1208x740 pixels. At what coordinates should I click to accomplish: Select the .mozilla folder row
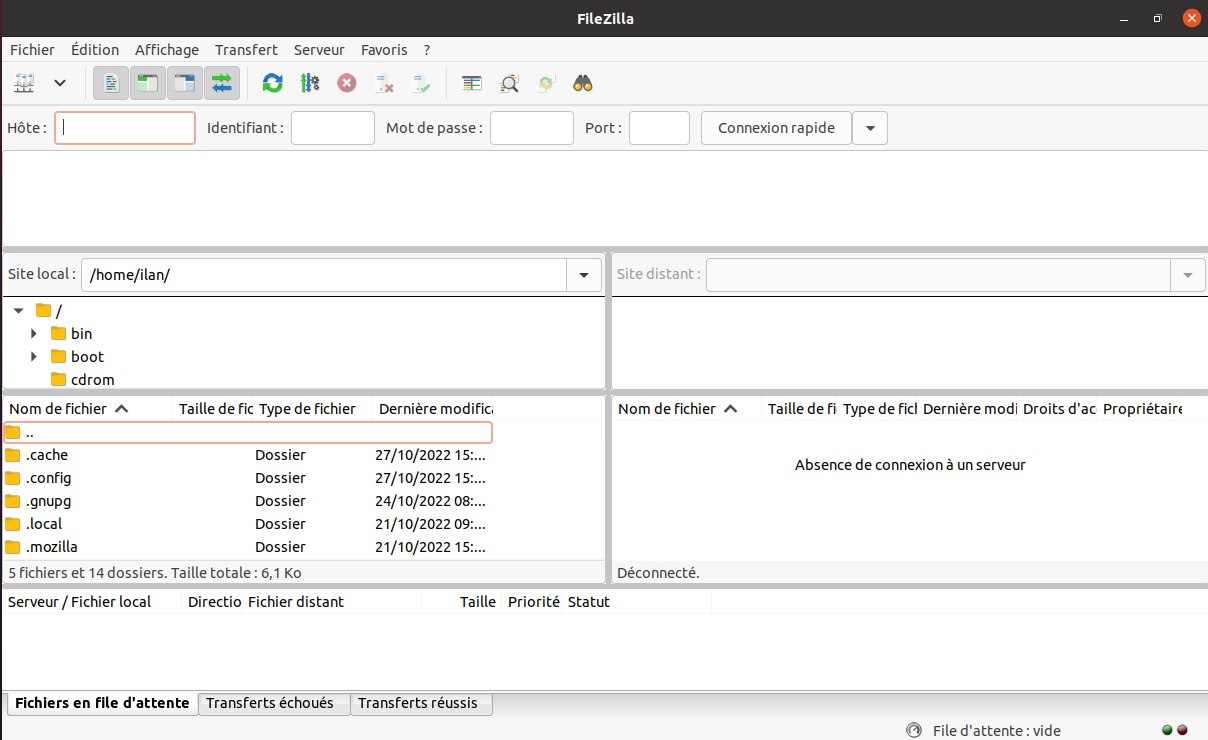pyautogui.click(x=248, y=547)
